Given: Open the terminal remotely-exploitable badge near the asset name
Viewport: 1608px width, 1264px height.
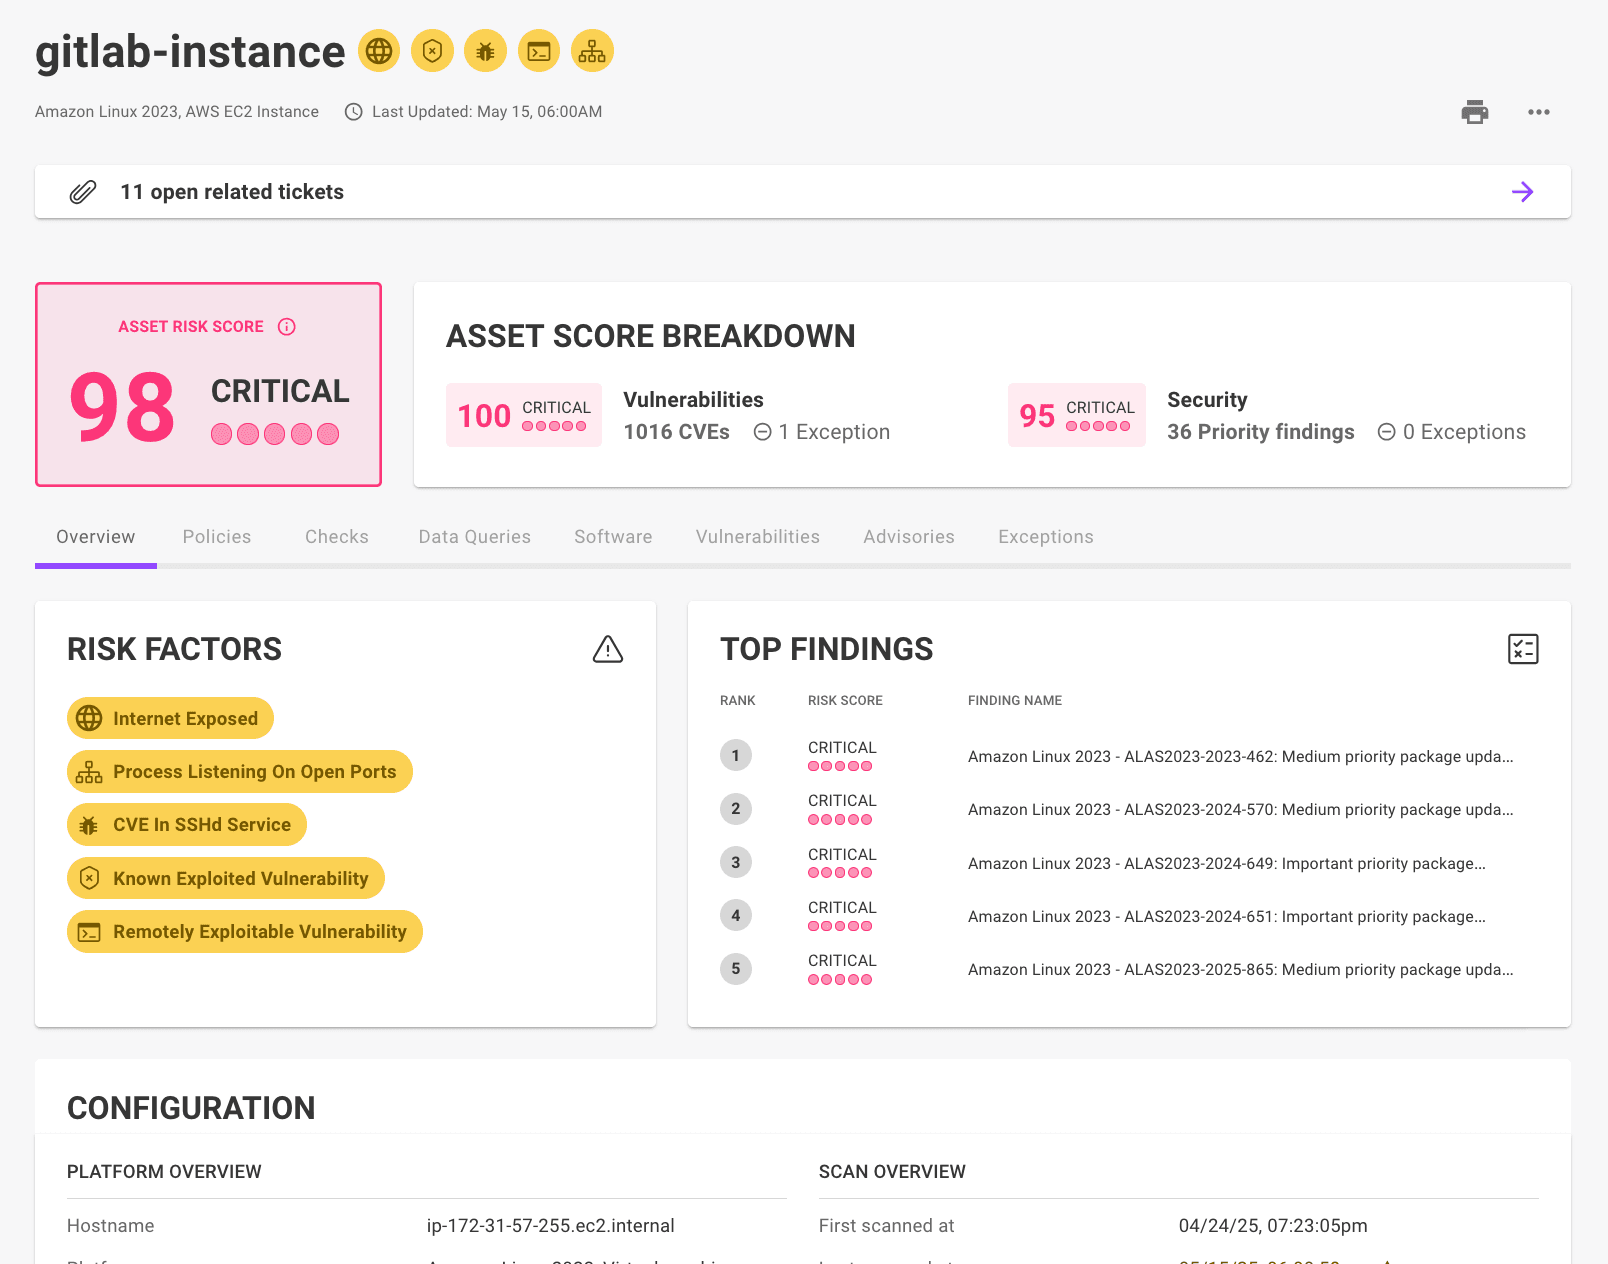Looking at the screenshot, I should pyautogui.click(x=538, y=50).
